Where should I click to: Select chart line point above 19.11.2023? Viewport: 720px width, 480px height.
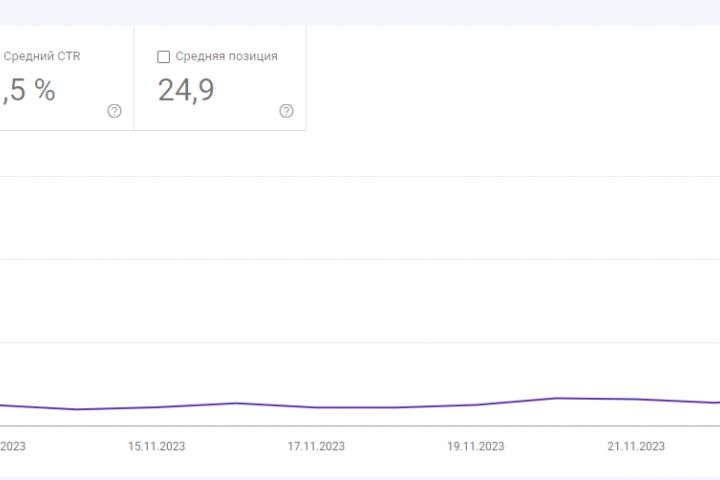coord(476,404)
